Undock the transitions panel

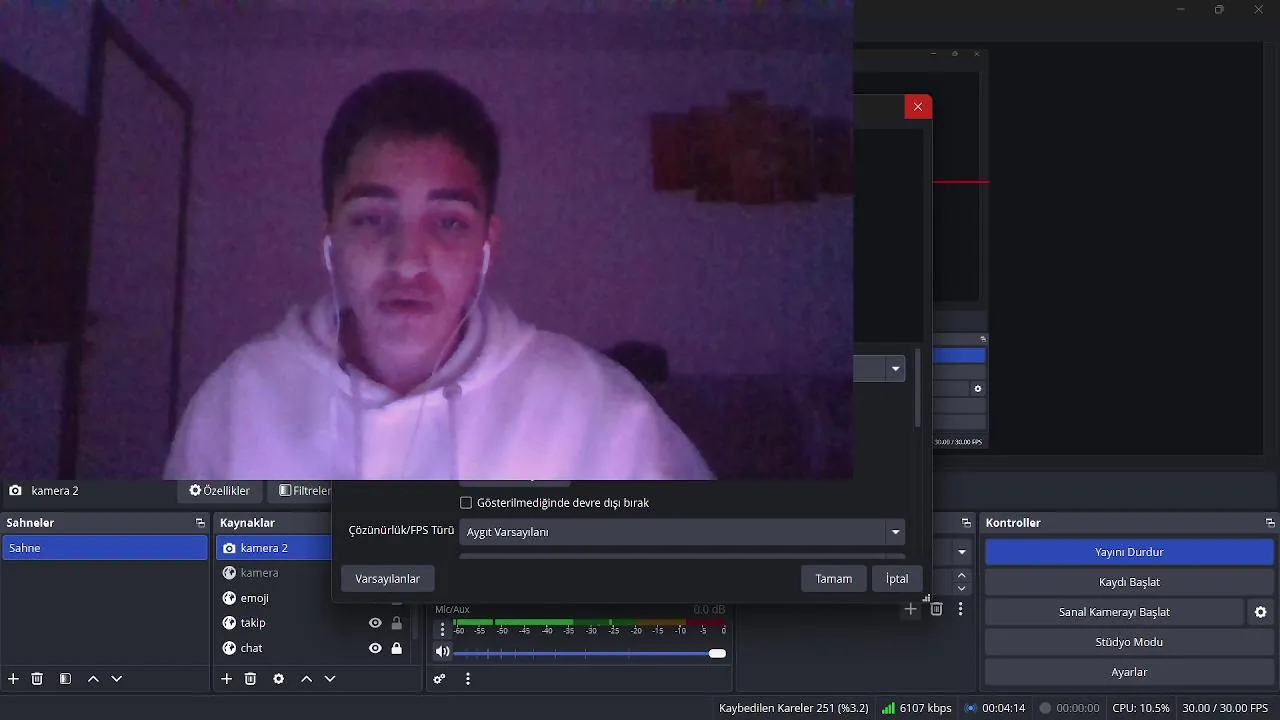tap(966, 523)
